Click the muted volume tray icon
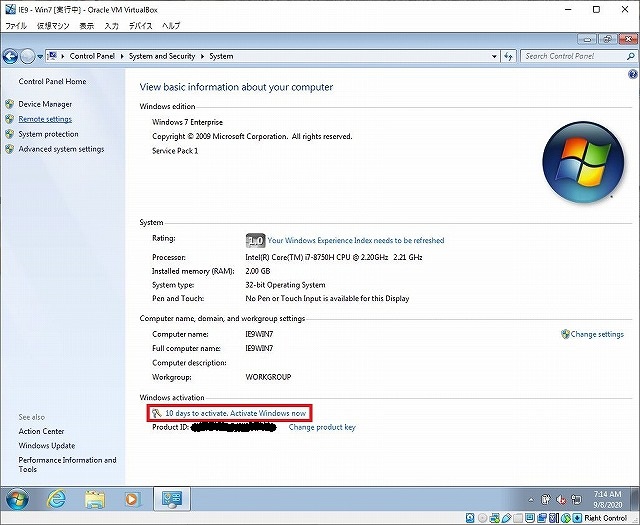Screen dimensions: 640x525 click(x=561, y=499)
